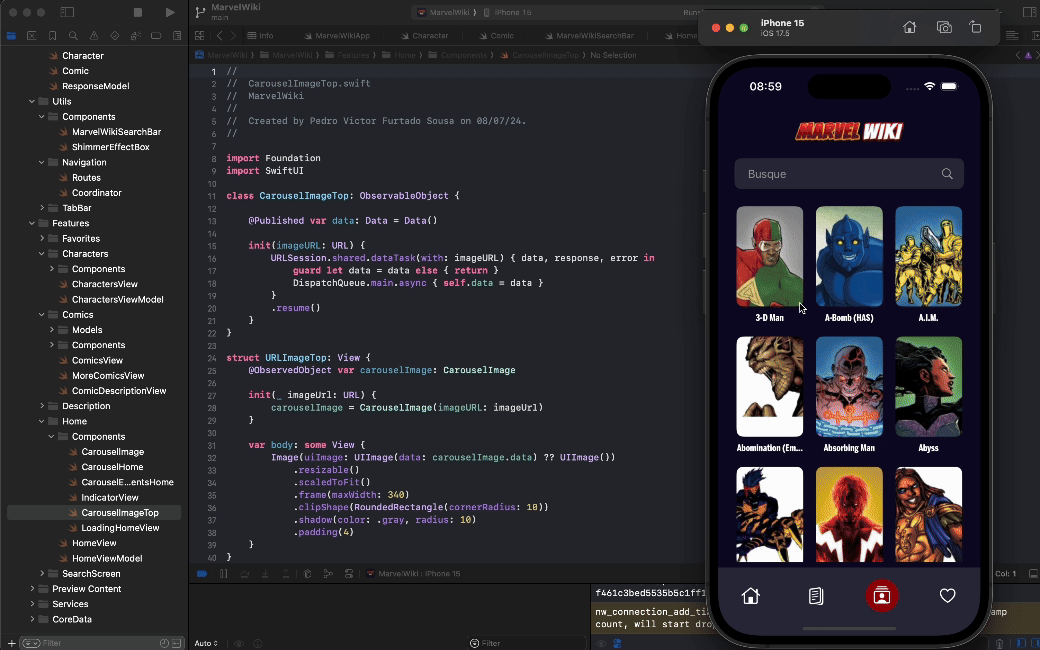Select the Services folder
This screenshot has width=1040, height=650.
coord(70,604)
